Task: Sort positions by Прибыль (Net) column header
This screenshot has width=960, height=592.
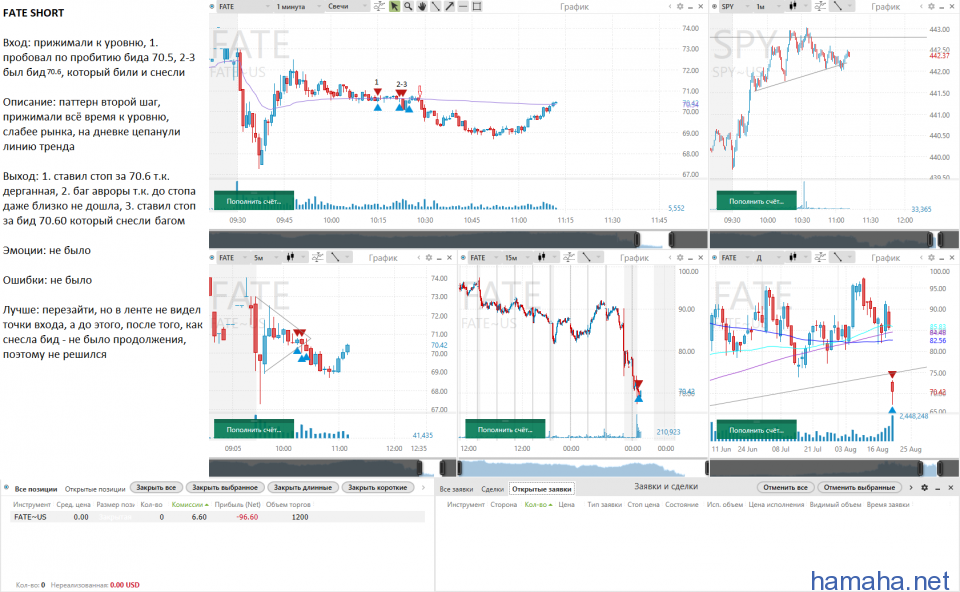Action: click(238, 504)
